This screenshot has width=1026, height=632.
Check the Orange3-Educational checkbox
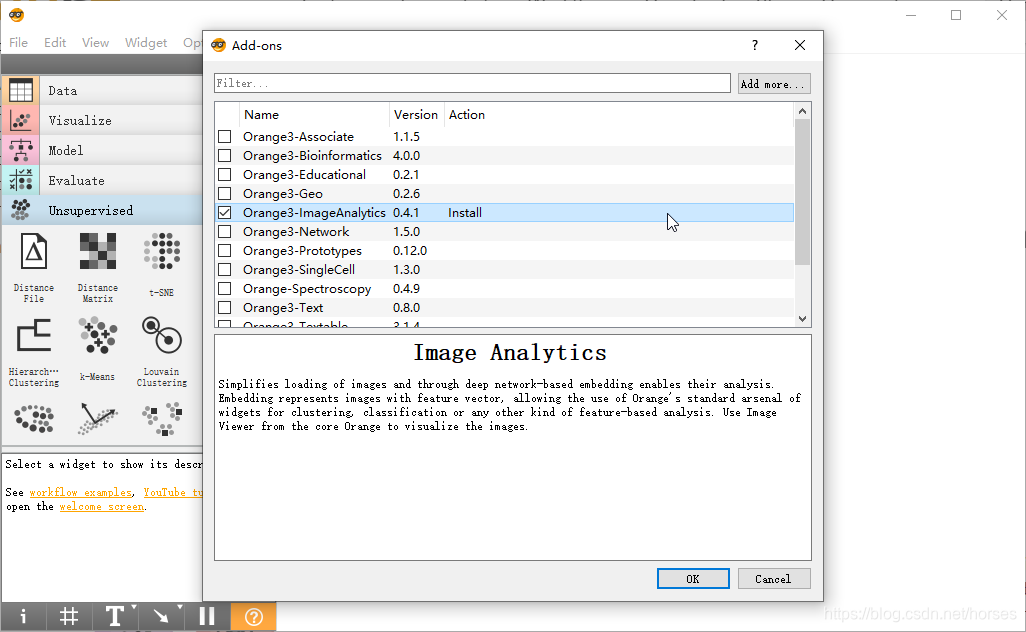pyautogui.click(x=224, y=175)
